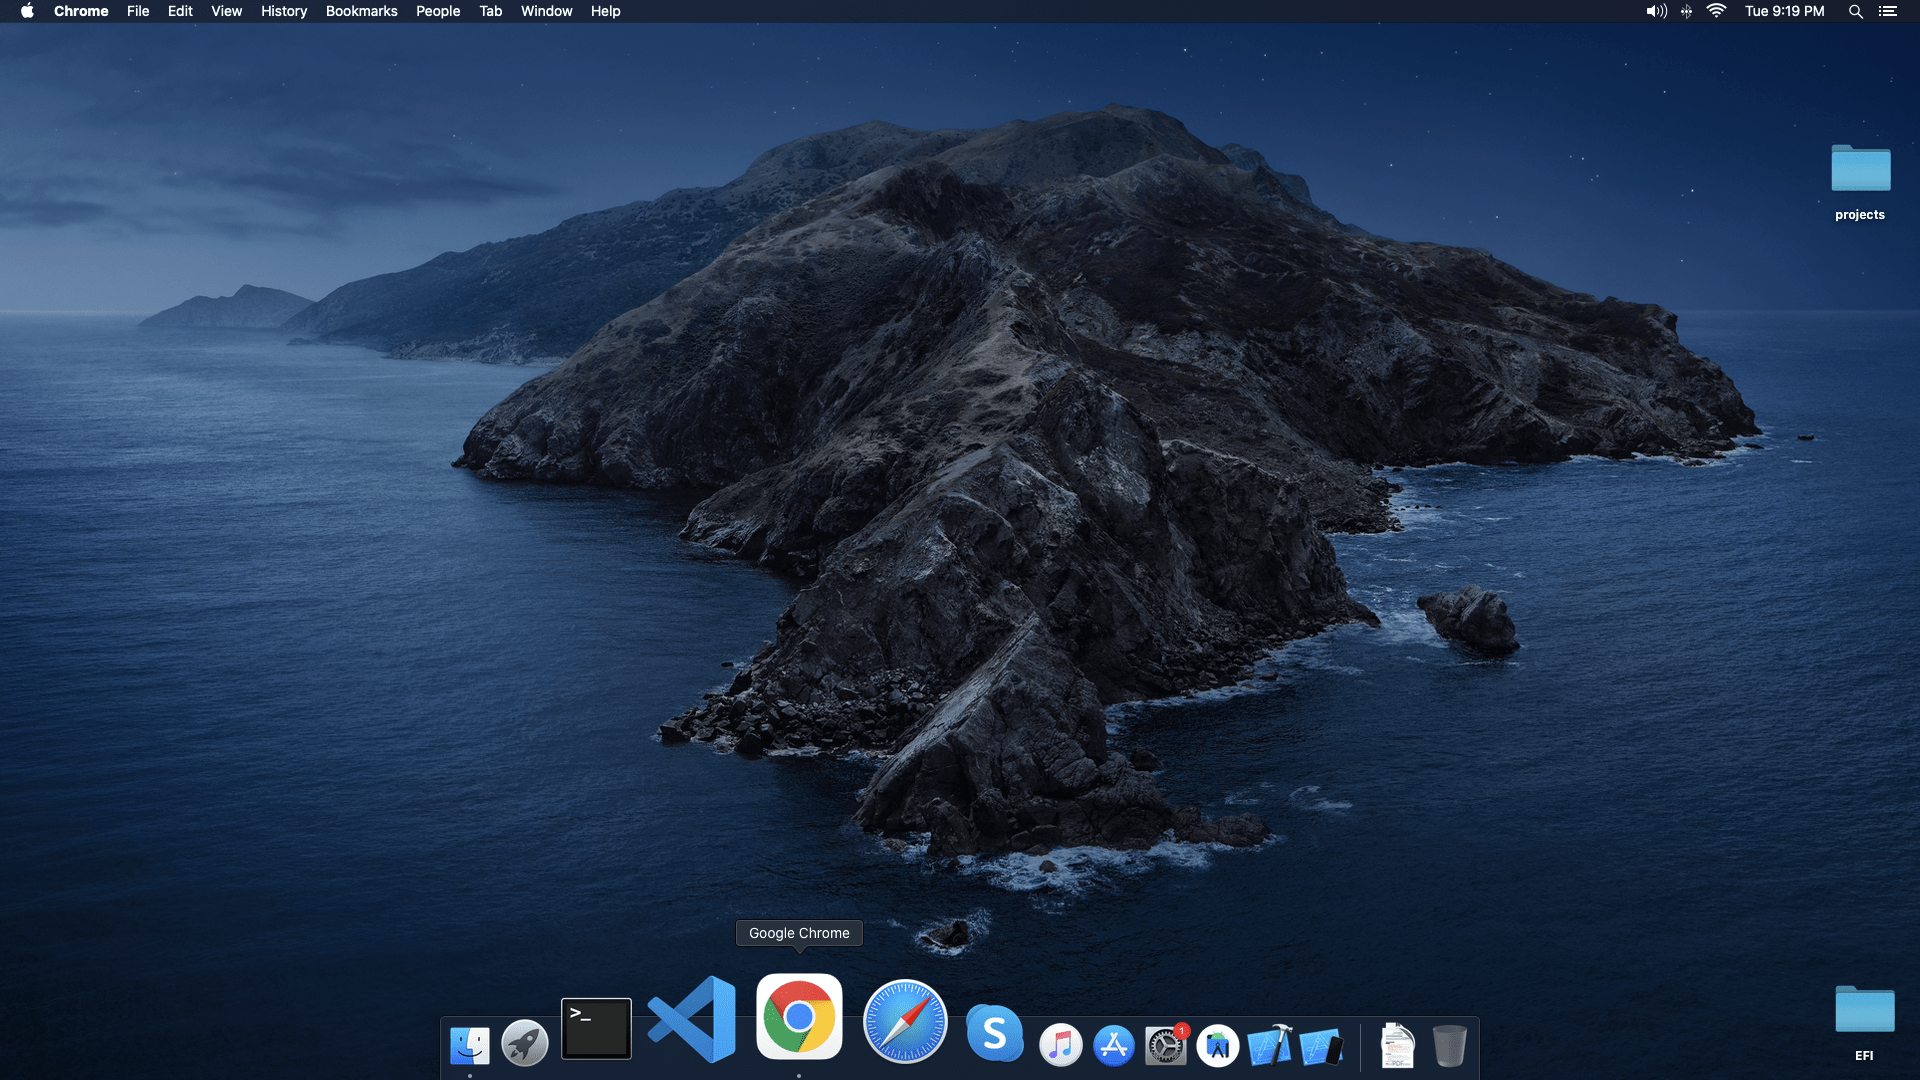Launch Terminal from the dock
1920x1080 pixels.
(596, 1028)
